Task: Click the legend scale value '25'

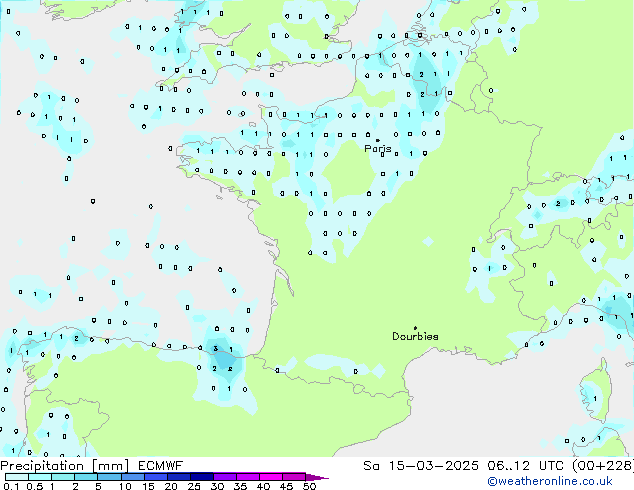Action: pos(194,486)
